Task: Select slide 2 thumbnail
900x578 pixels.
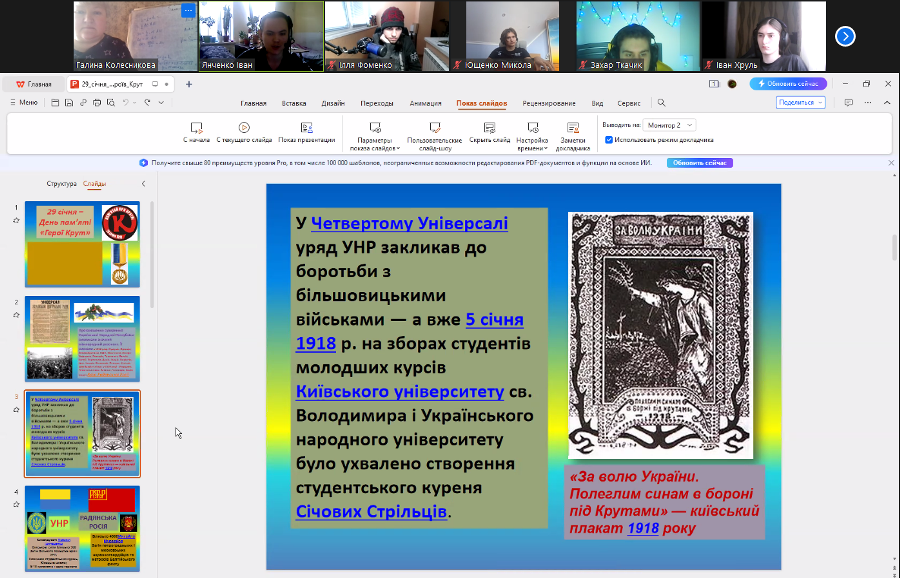Action: (x=82, y=339)
